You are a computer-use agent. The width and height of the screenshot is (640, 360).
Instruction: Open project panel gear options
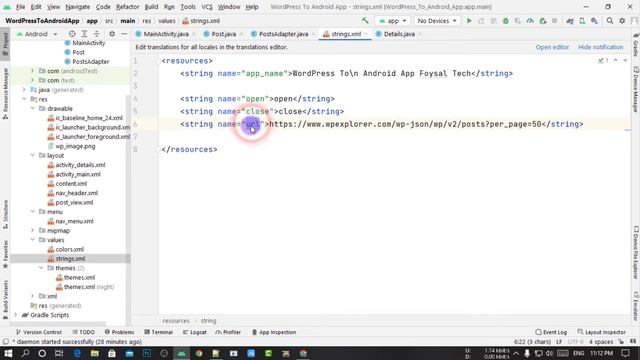click(112, 34)
